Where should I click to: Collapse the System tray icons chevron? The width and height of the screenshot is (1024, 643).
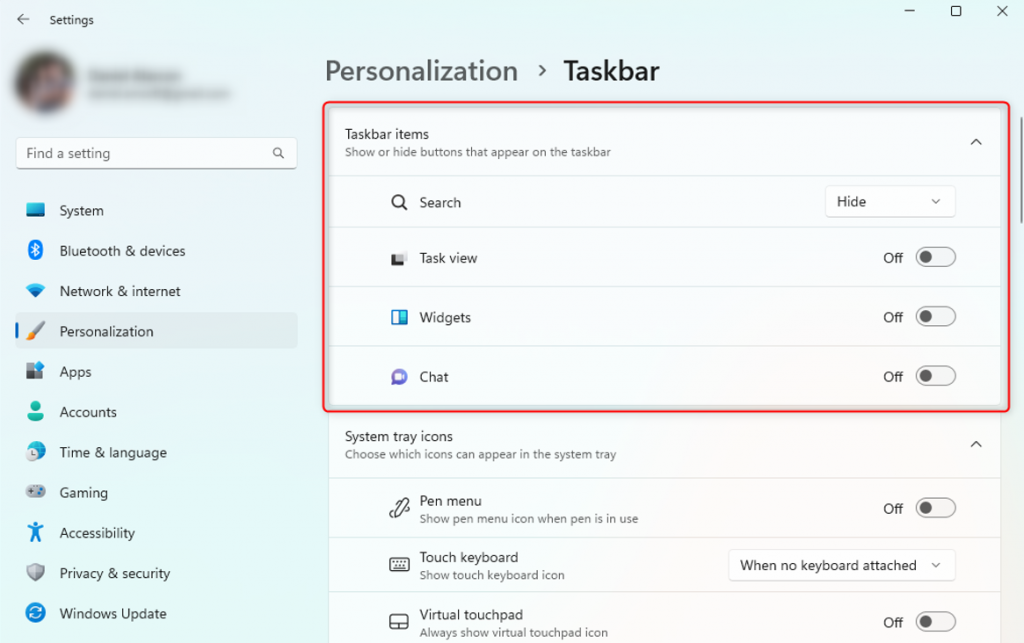pyautogui.click(x=976, y=445)
